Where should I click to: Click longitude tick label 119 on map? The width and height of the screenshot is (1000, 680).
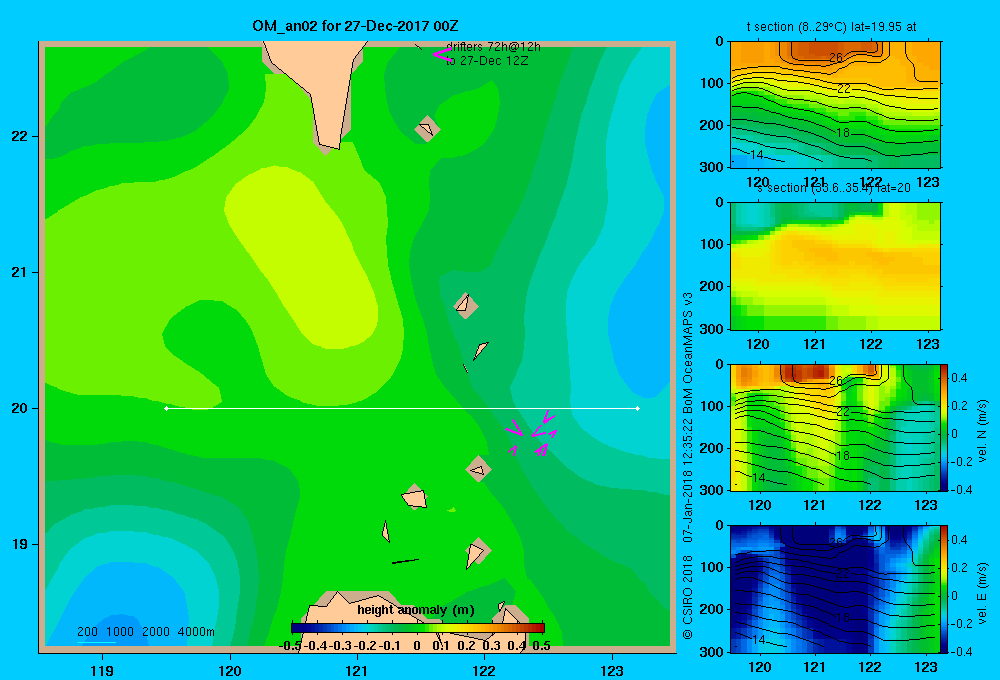coord(102,670)
